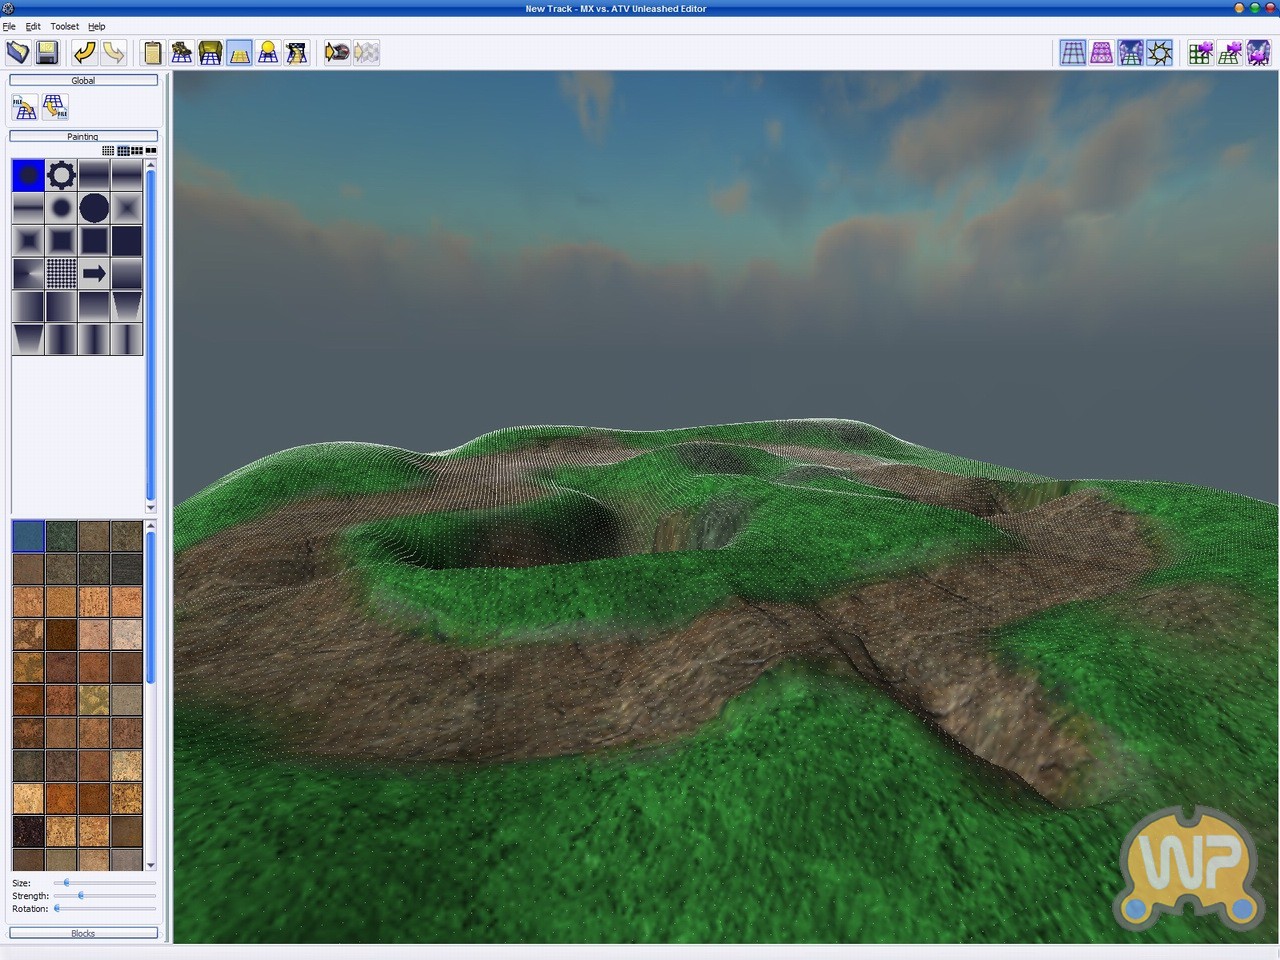Choose the arrow-shaped brush
The image size is (1280, 960).
tap(94, 274)
